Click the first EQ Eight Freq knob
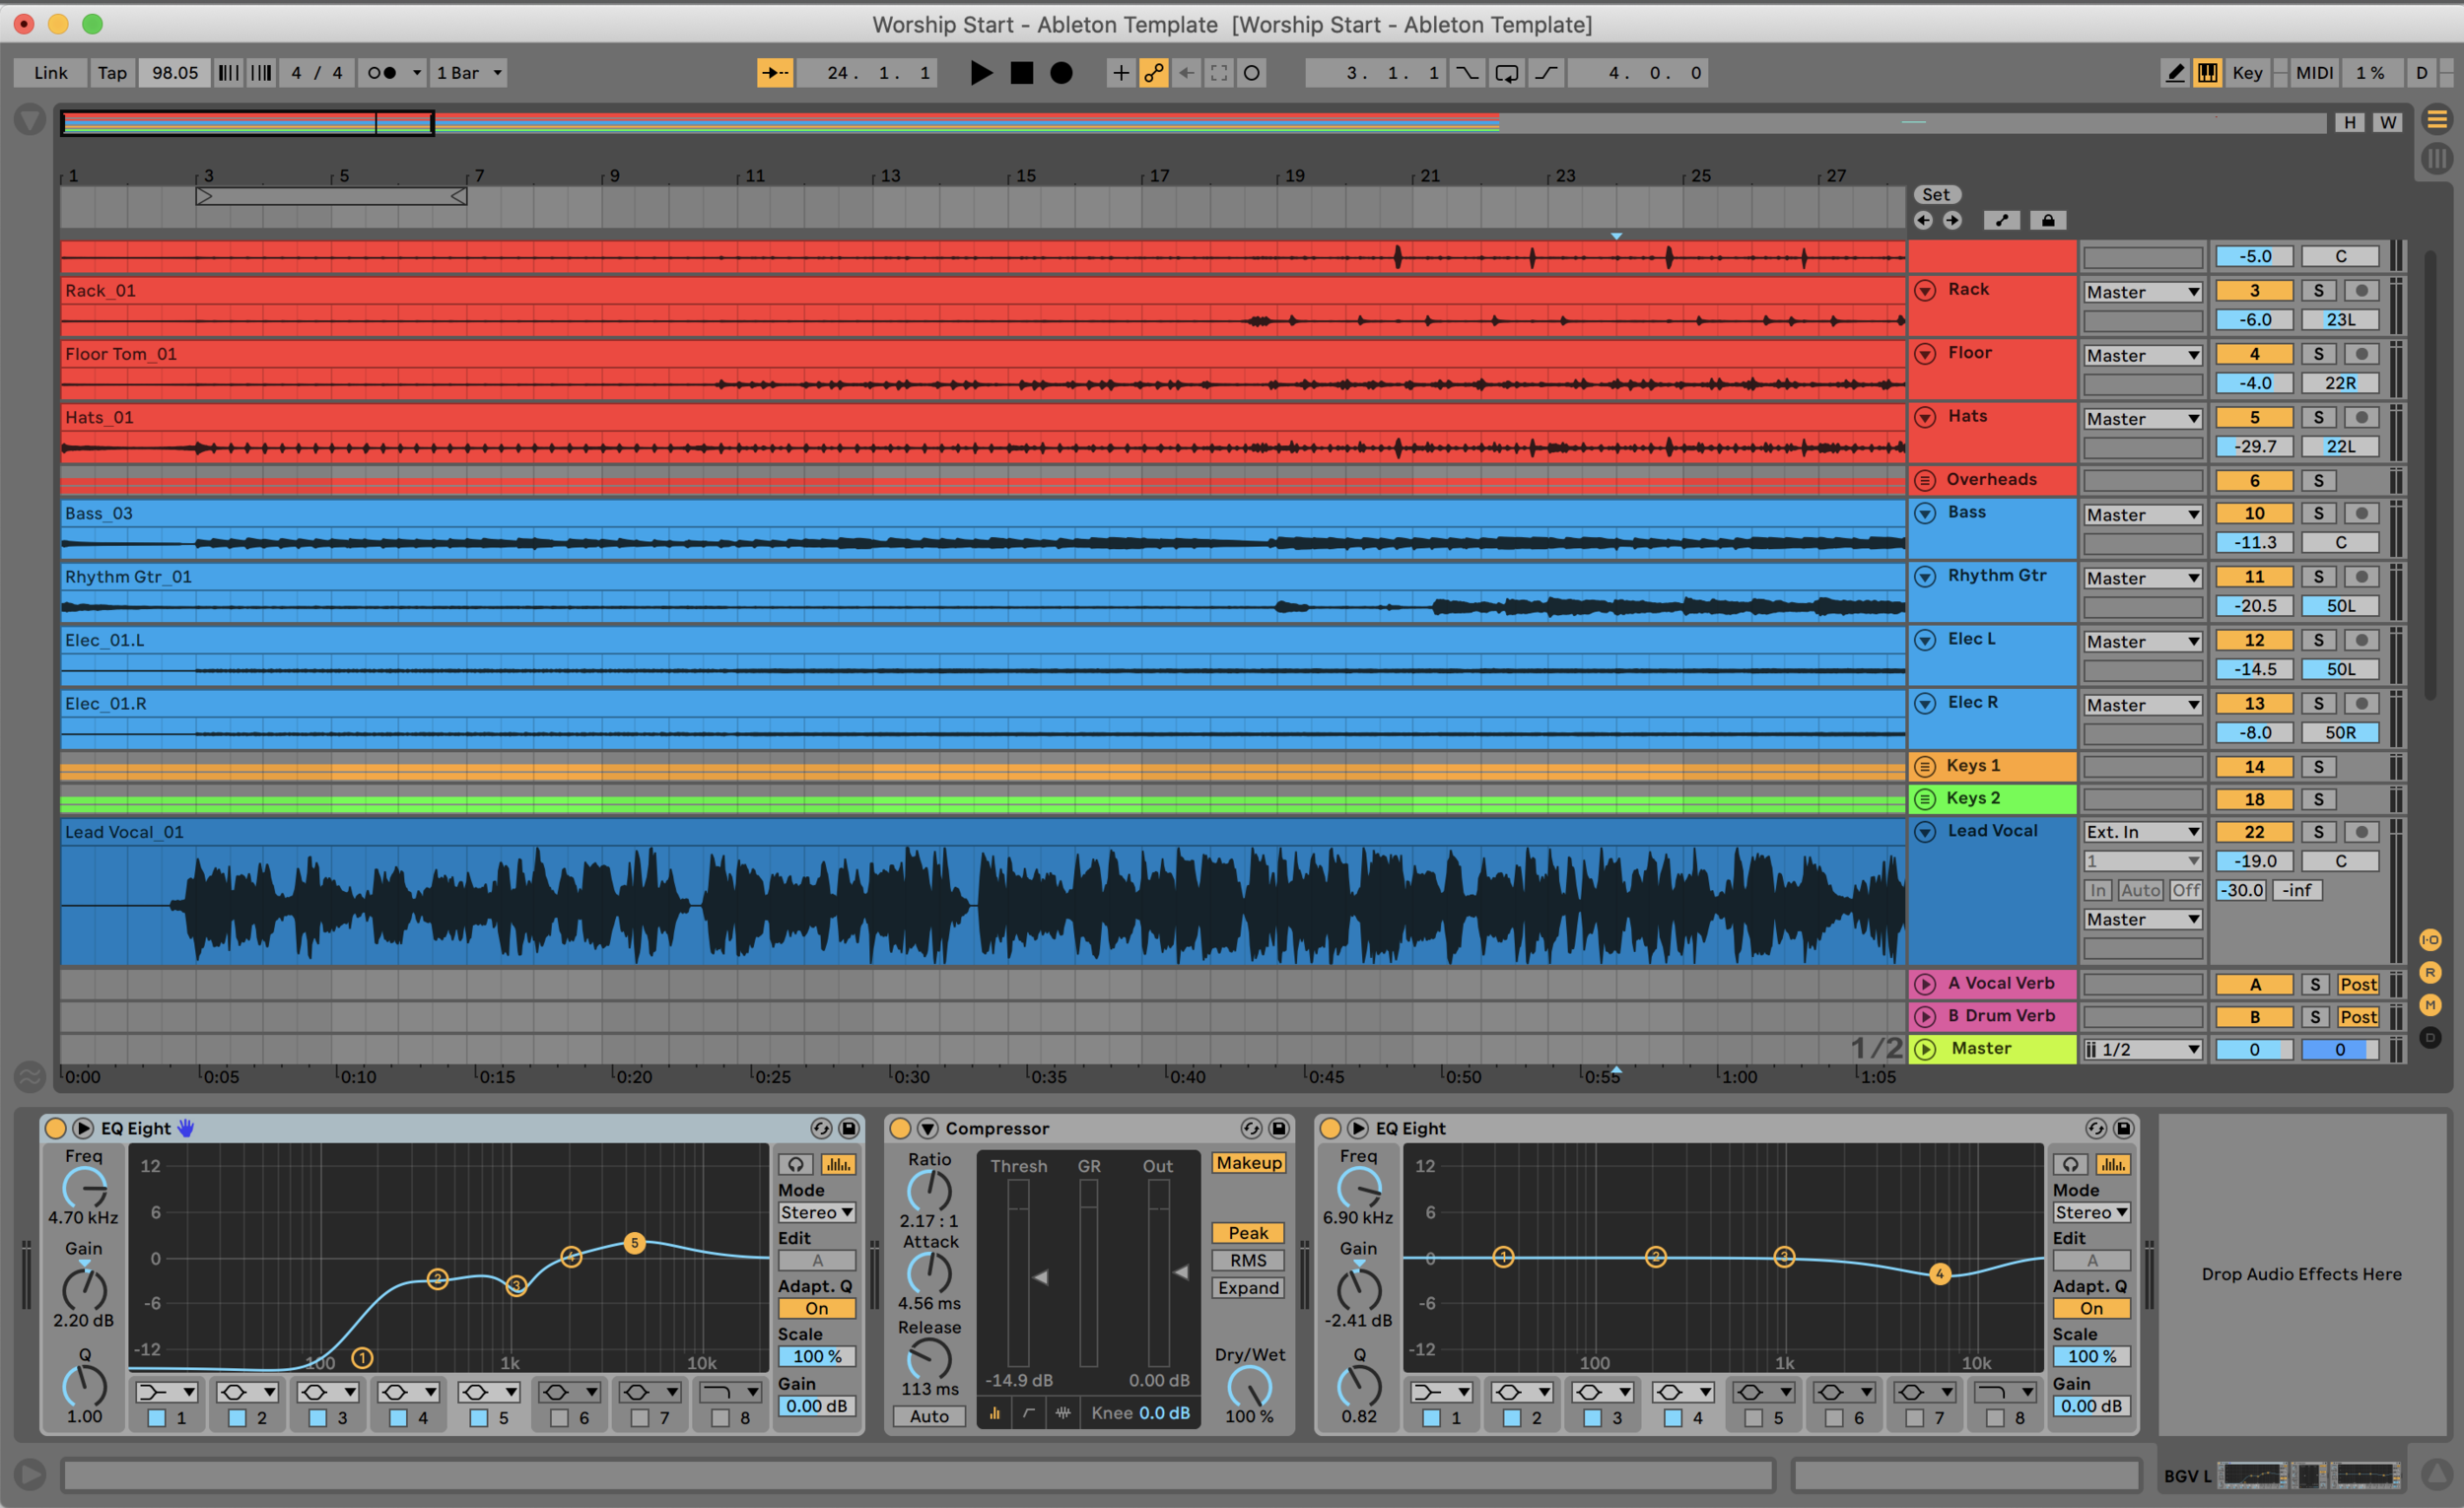Image resolution: width=2464 pixels, height=1508 pixels. [x=85, y=1188]
